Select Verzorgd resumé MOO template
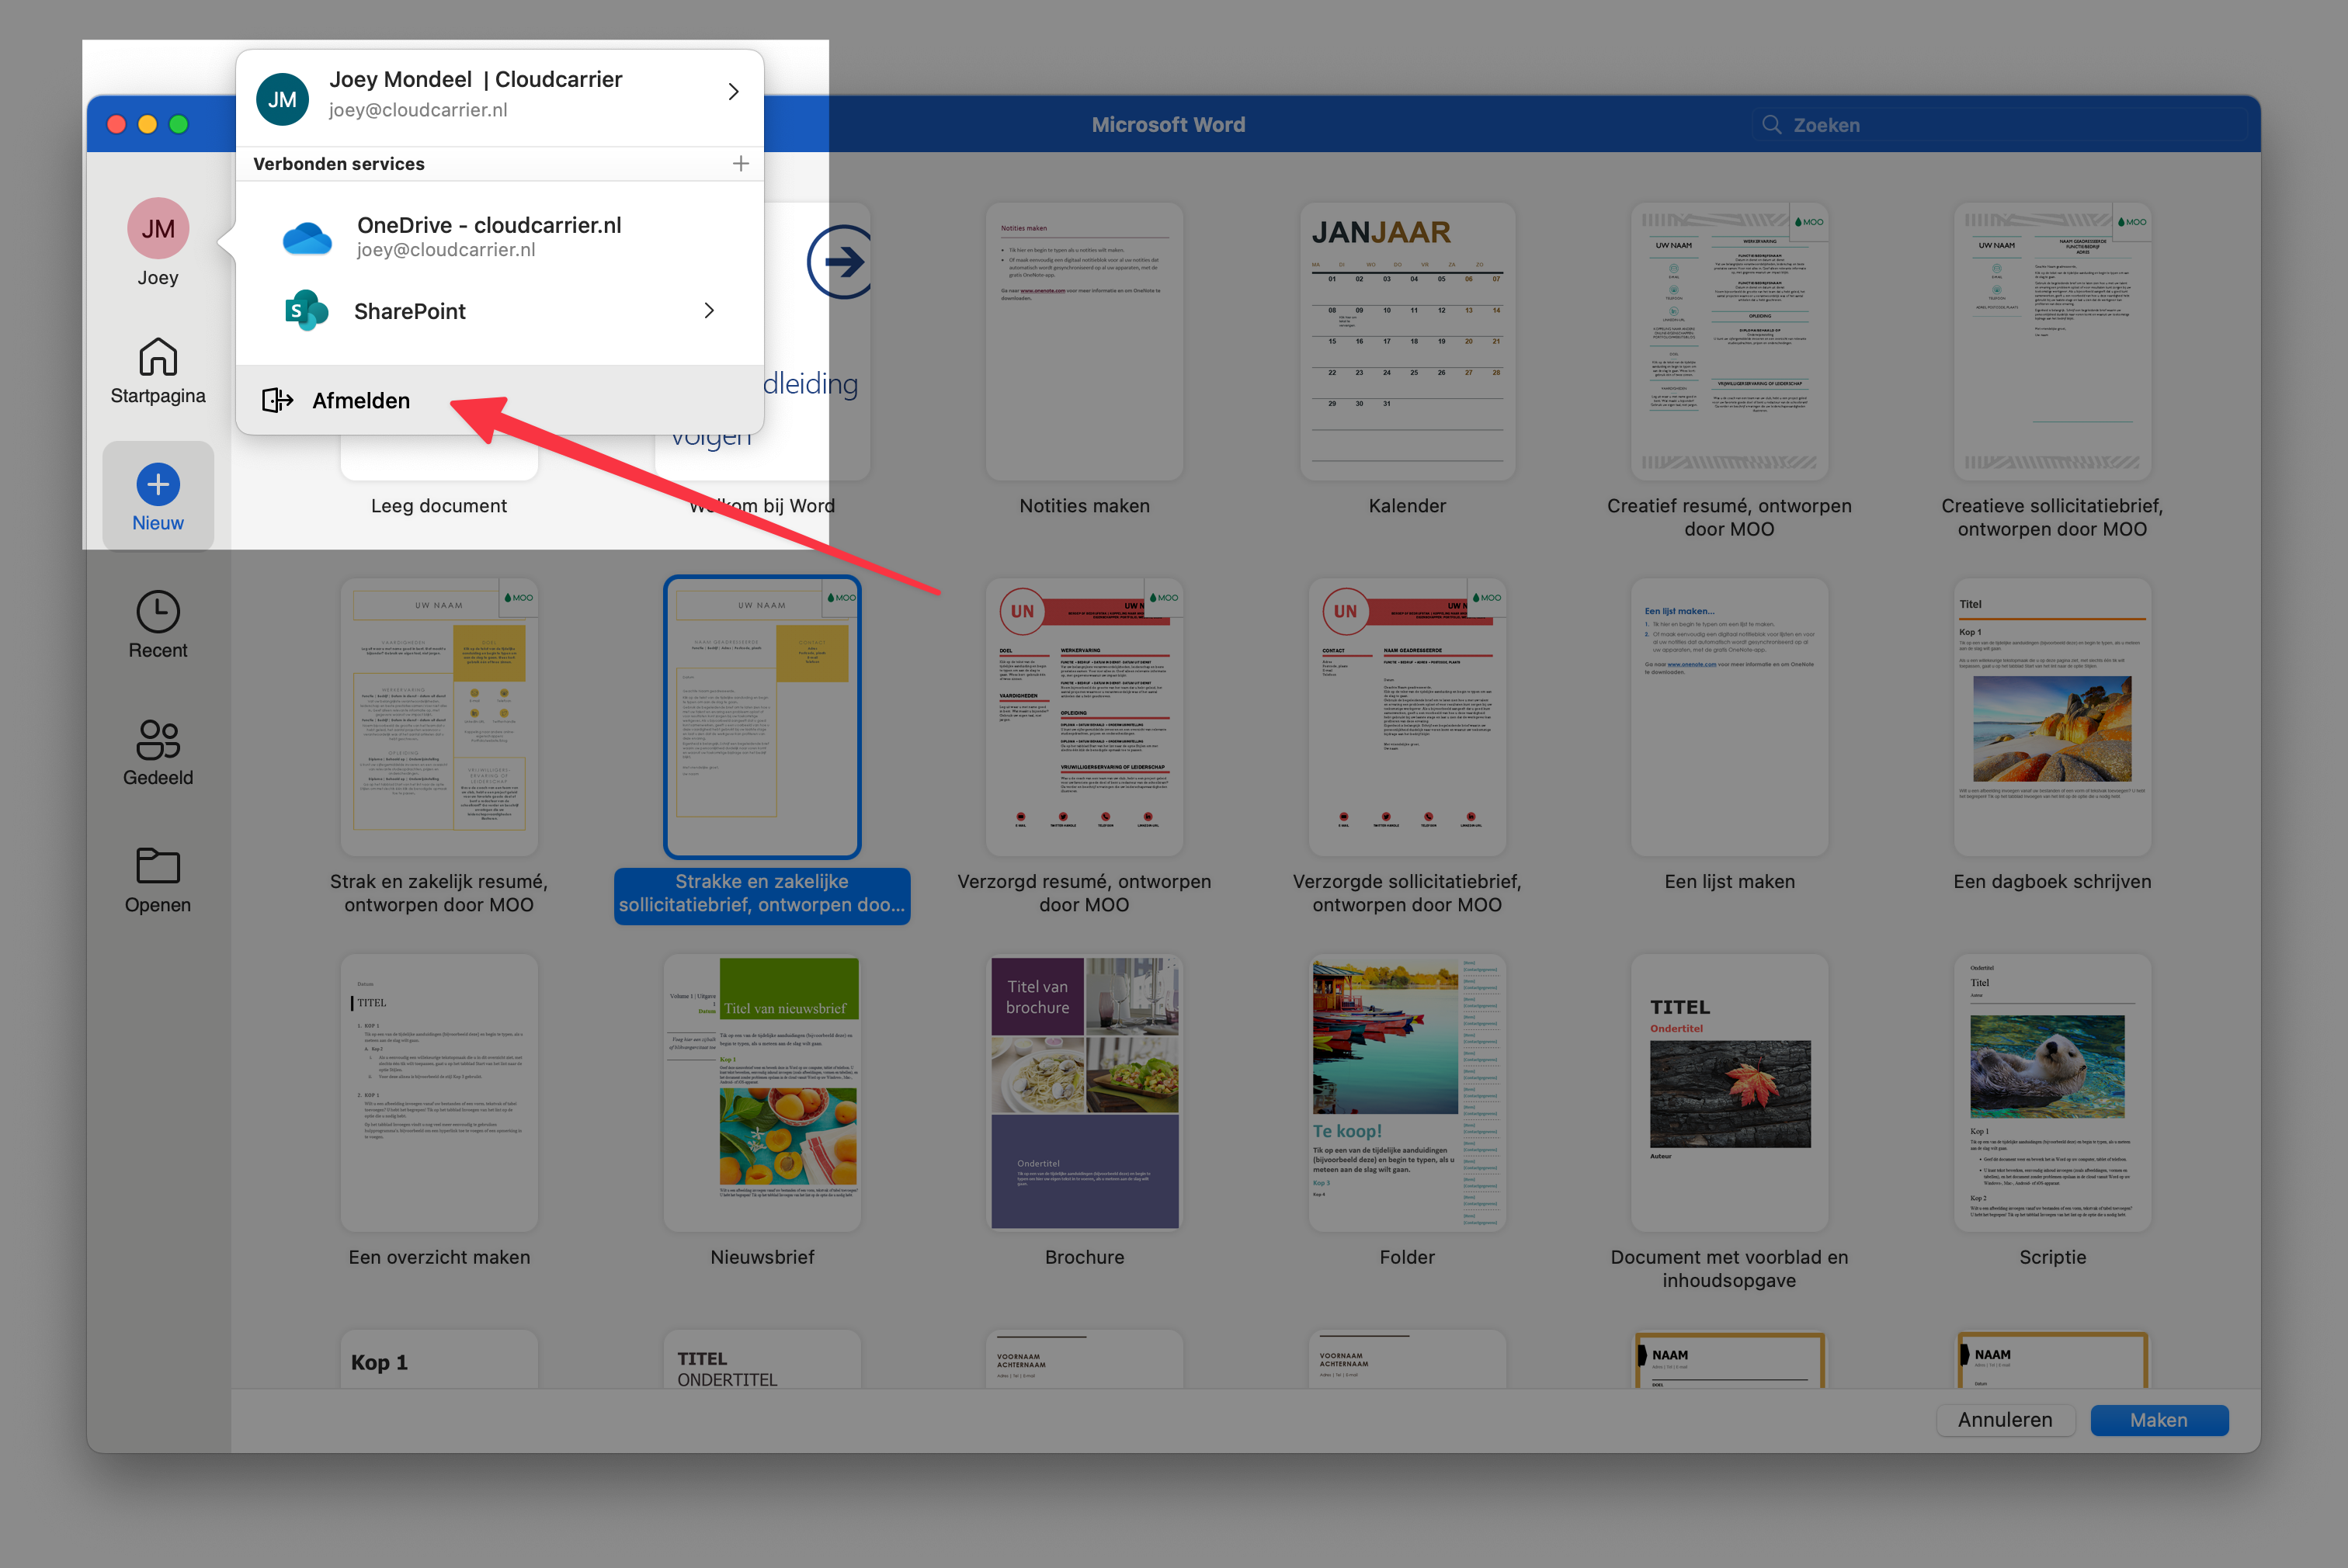The width and height of the screenshot is (2348, 1568). [x=1084, y=717]
